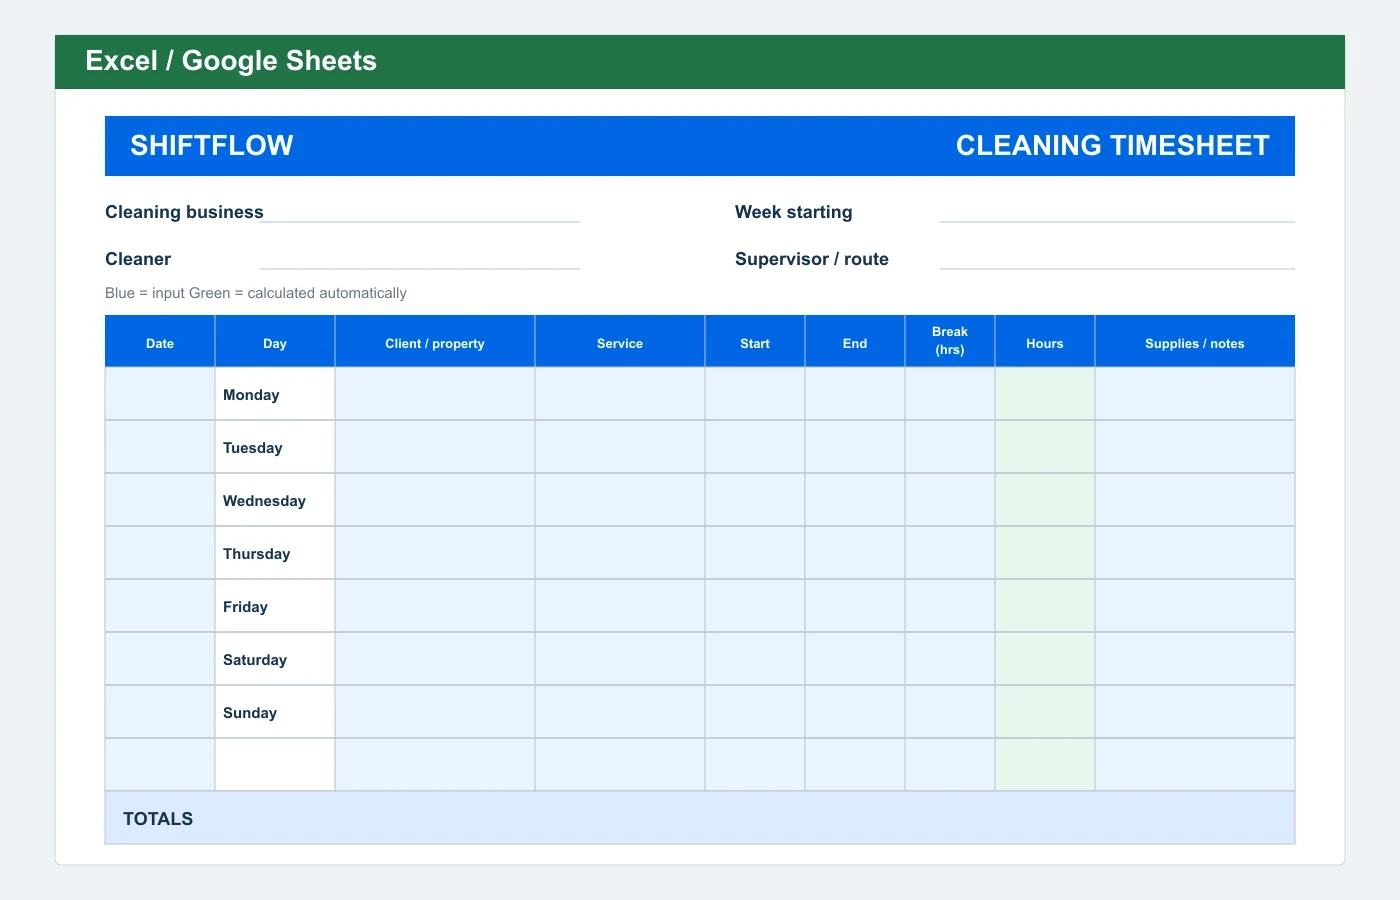Viewport: 1400px width, 900px height.
Task: Click the Friday day label
Action: coord(245,607)
